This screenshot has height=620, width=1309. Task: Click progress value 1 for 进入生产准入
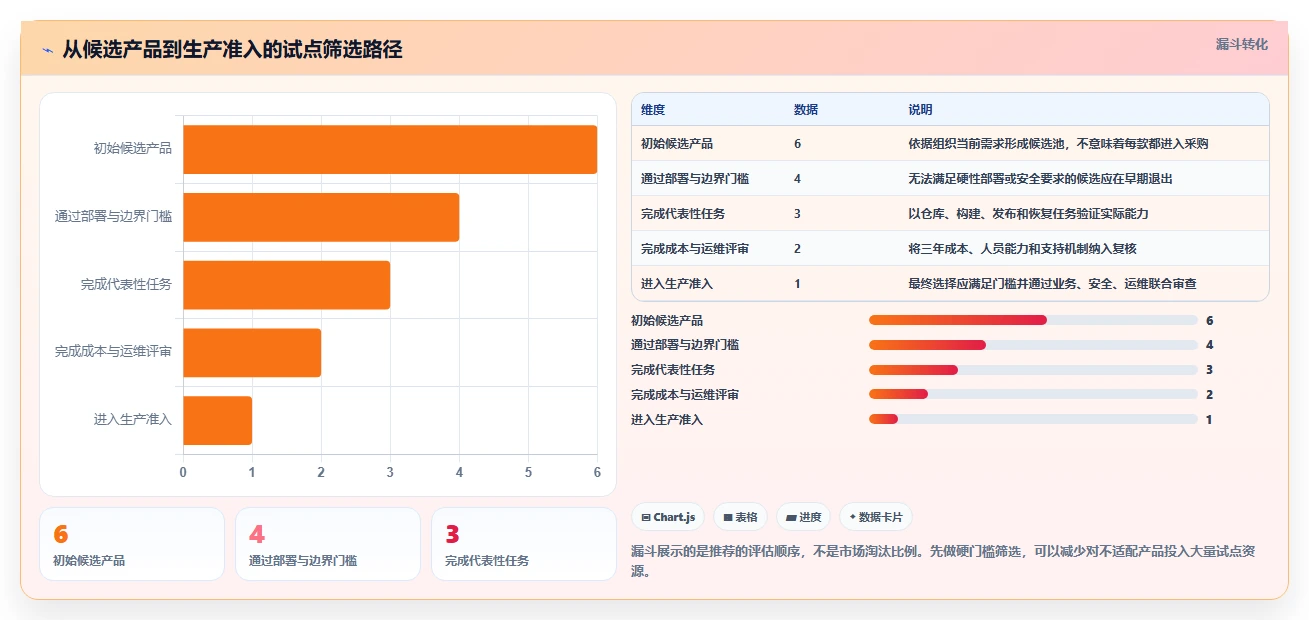pos(1209,420)
